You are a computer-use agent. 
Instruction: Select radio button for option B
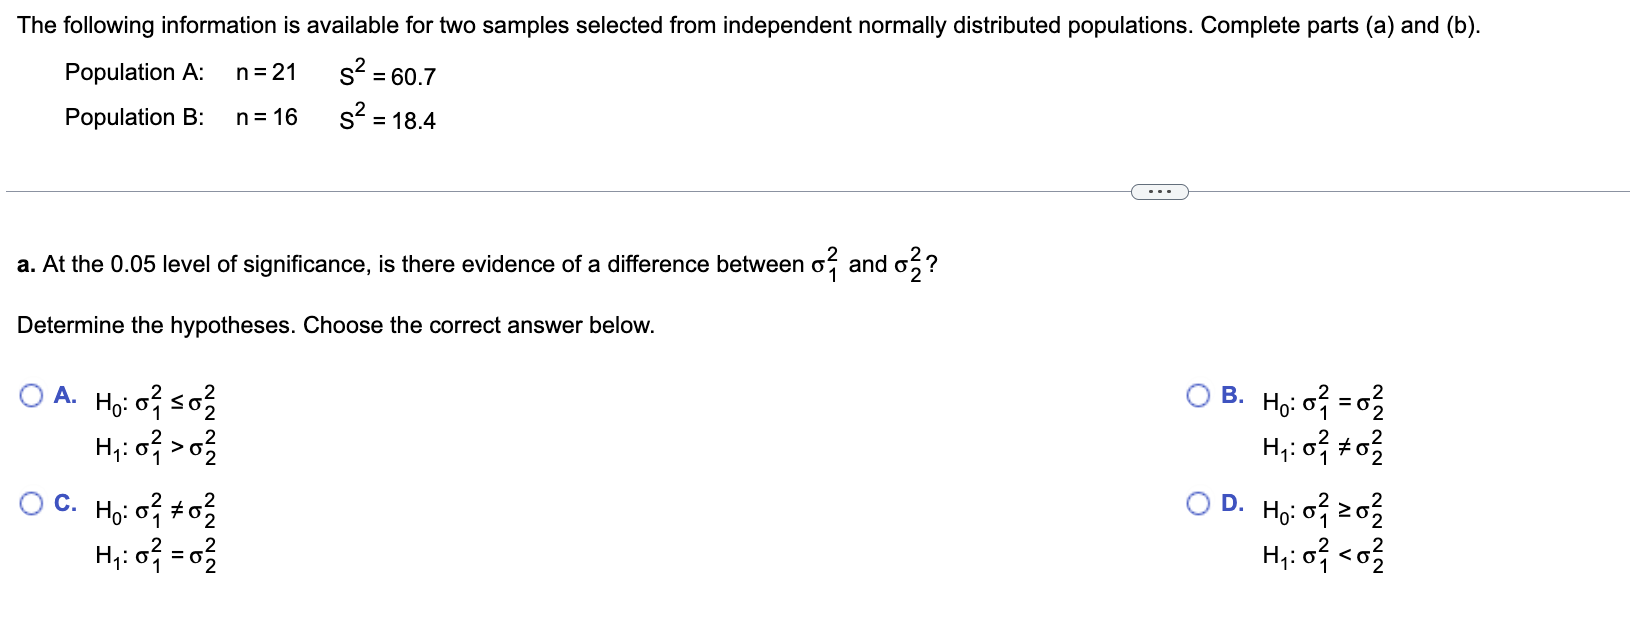(x=1199, y=396)
